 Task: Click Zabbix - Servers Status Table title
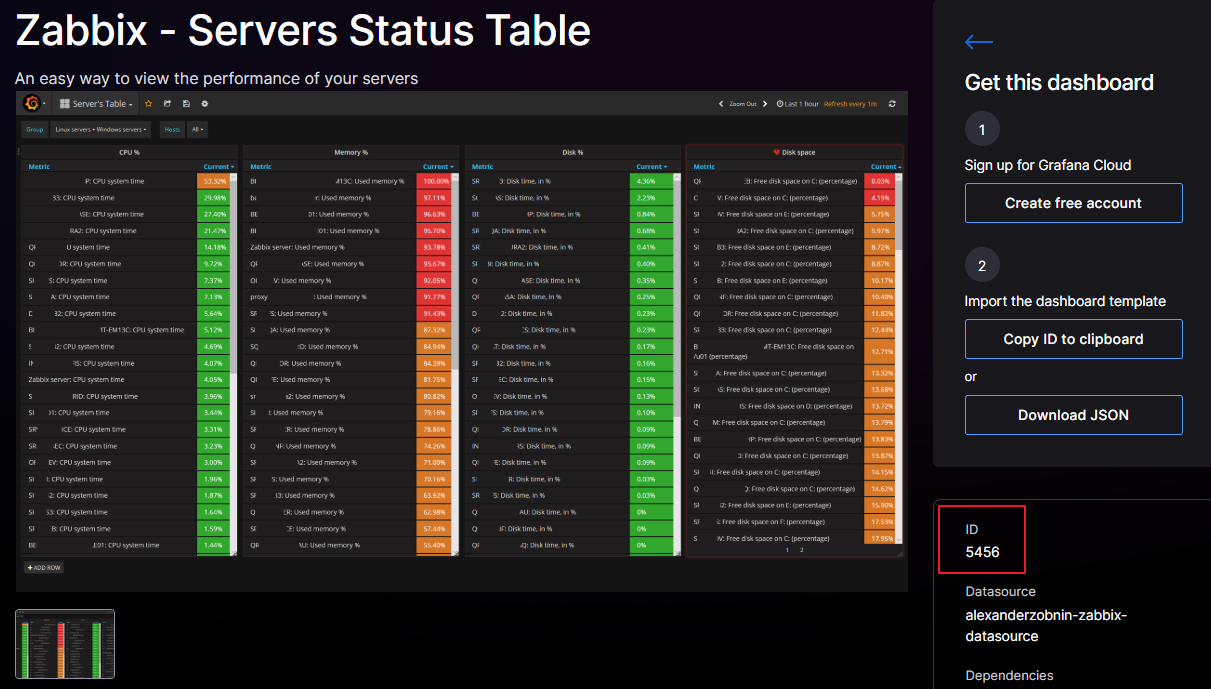point(303,31)
